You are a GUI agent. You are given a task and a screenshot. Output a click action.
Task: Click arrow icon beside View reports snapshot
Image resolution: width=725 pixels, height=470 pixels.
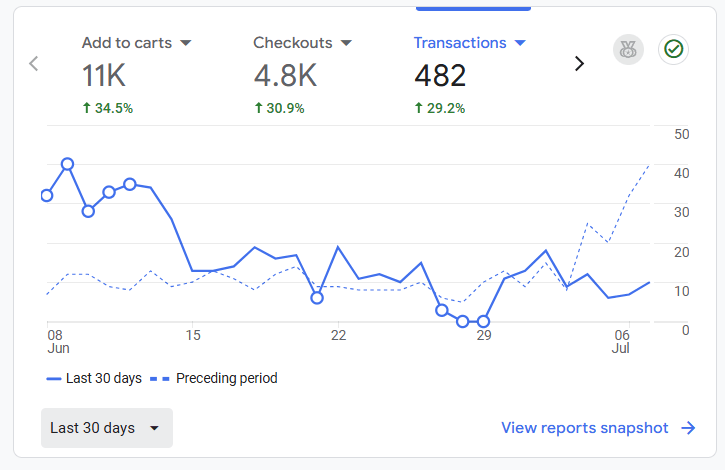[688, 428]
